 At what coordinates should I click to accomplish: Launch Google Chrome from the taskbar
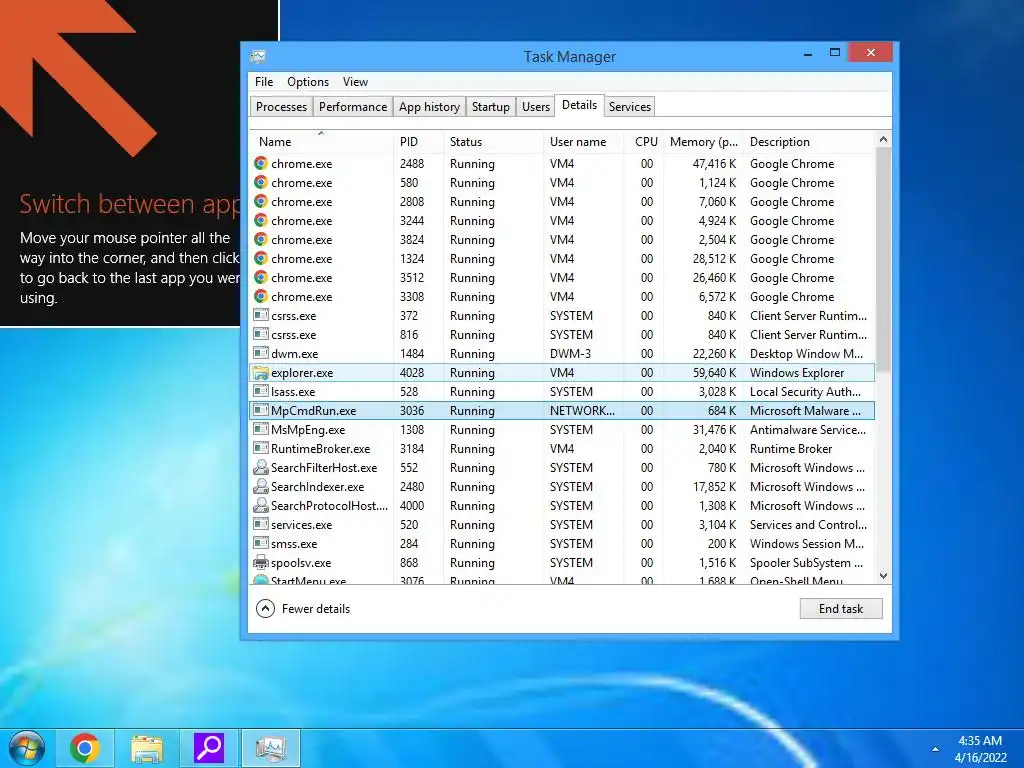[85, 748]
